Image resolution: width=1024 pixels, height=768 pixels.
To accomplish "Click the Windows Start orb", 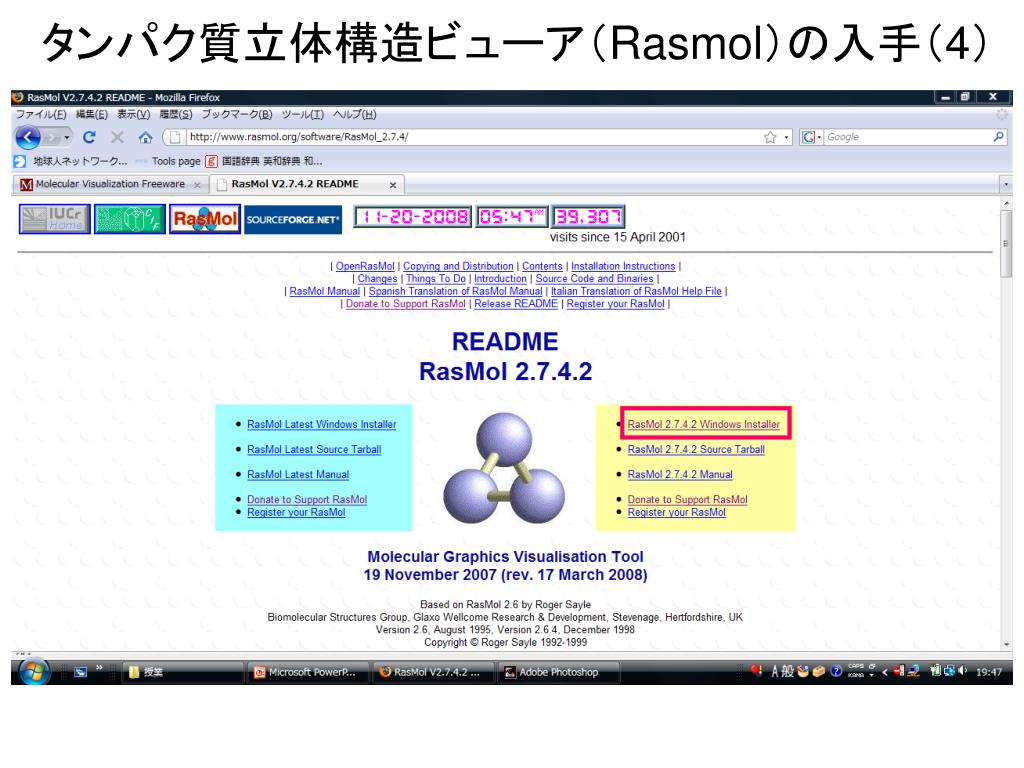I will [34, 671].
